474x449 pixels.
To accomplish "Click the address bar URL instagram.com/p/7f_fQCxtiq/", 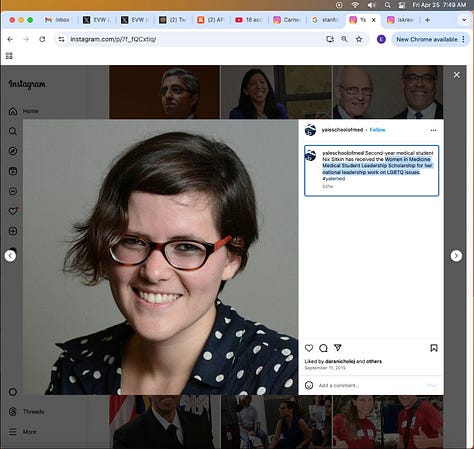I will (x=113, y=39).
